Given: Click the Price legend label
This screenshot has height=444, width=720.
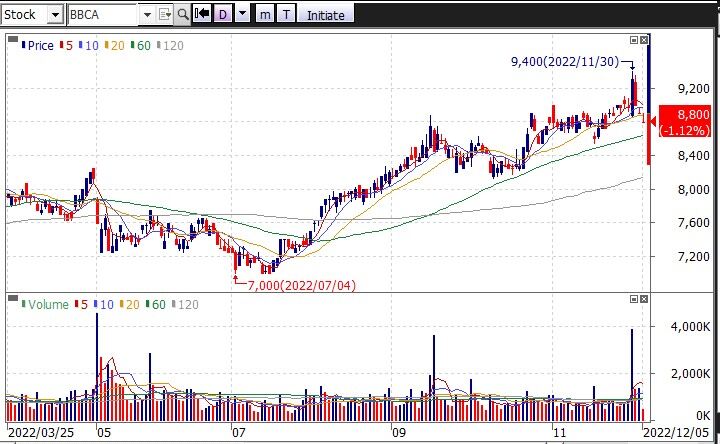Looking at the screenshot, I should pos(36,45).
